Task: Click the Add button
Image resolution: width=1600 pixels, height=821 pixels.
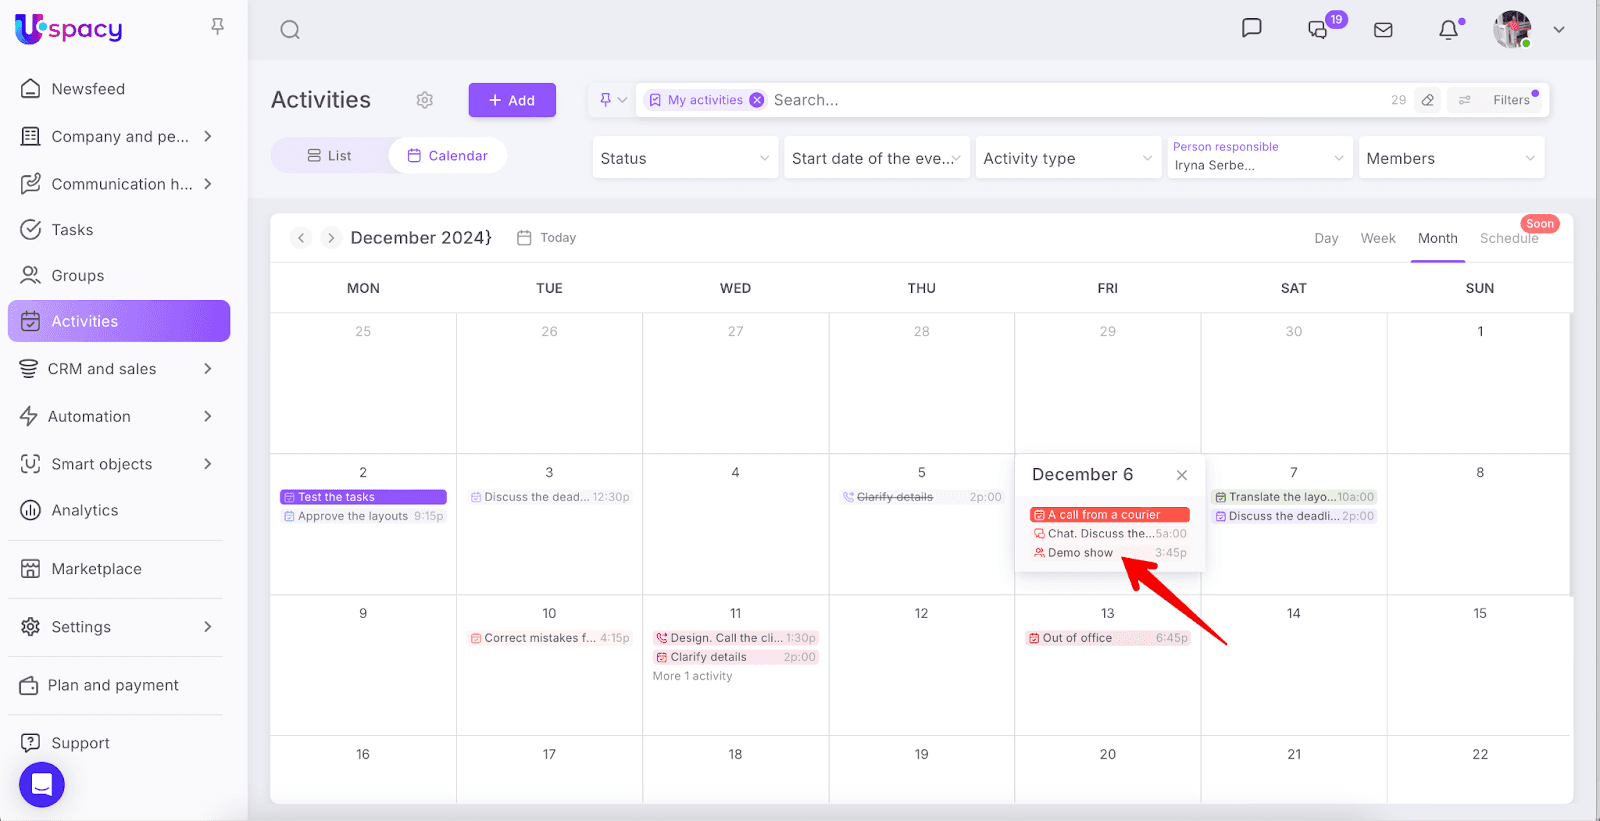Action: [x=512, y=100]
